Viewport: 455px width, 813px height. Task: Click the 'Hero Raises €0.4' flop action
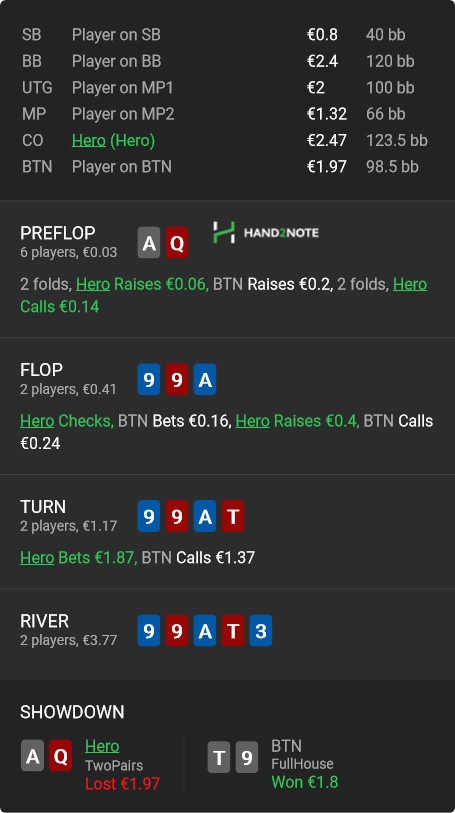click(297, 421)
